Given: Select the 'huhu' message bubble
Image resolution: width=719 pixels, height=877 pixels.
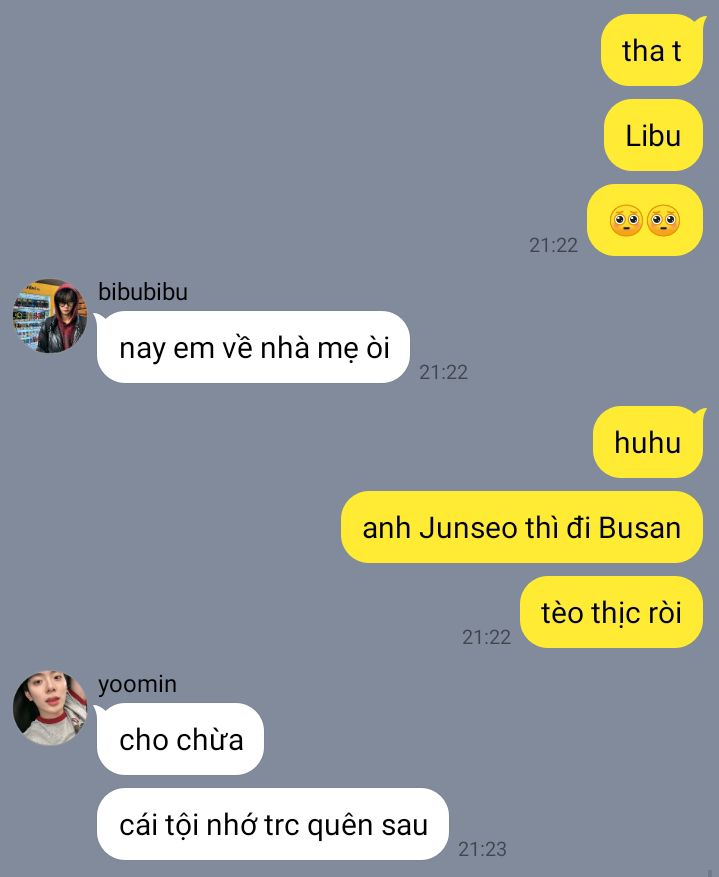Looking at the screenshot, I should click(x=648, y=442).
